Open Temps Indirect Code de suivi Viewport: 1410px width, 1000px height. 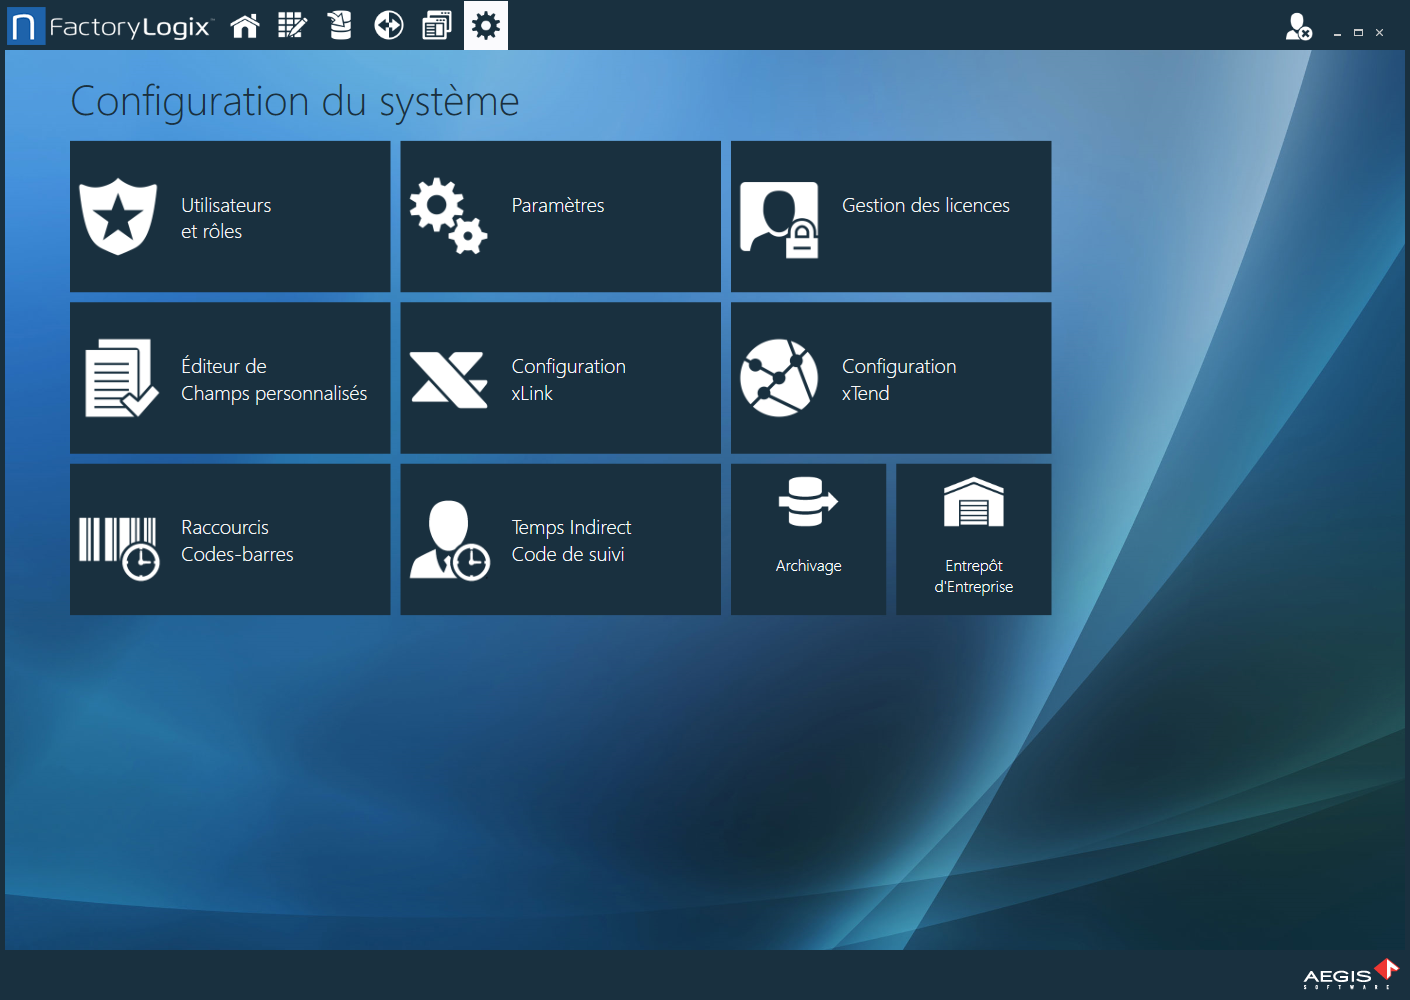(560, 539)
